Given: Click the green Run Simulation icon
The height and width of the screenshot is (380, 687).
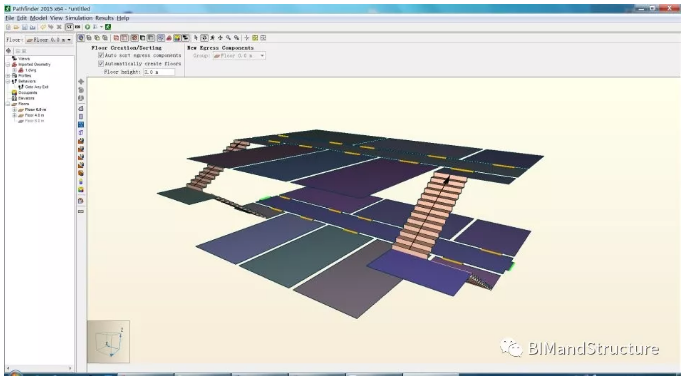Looking at the screenshot, I should (88, 27).
